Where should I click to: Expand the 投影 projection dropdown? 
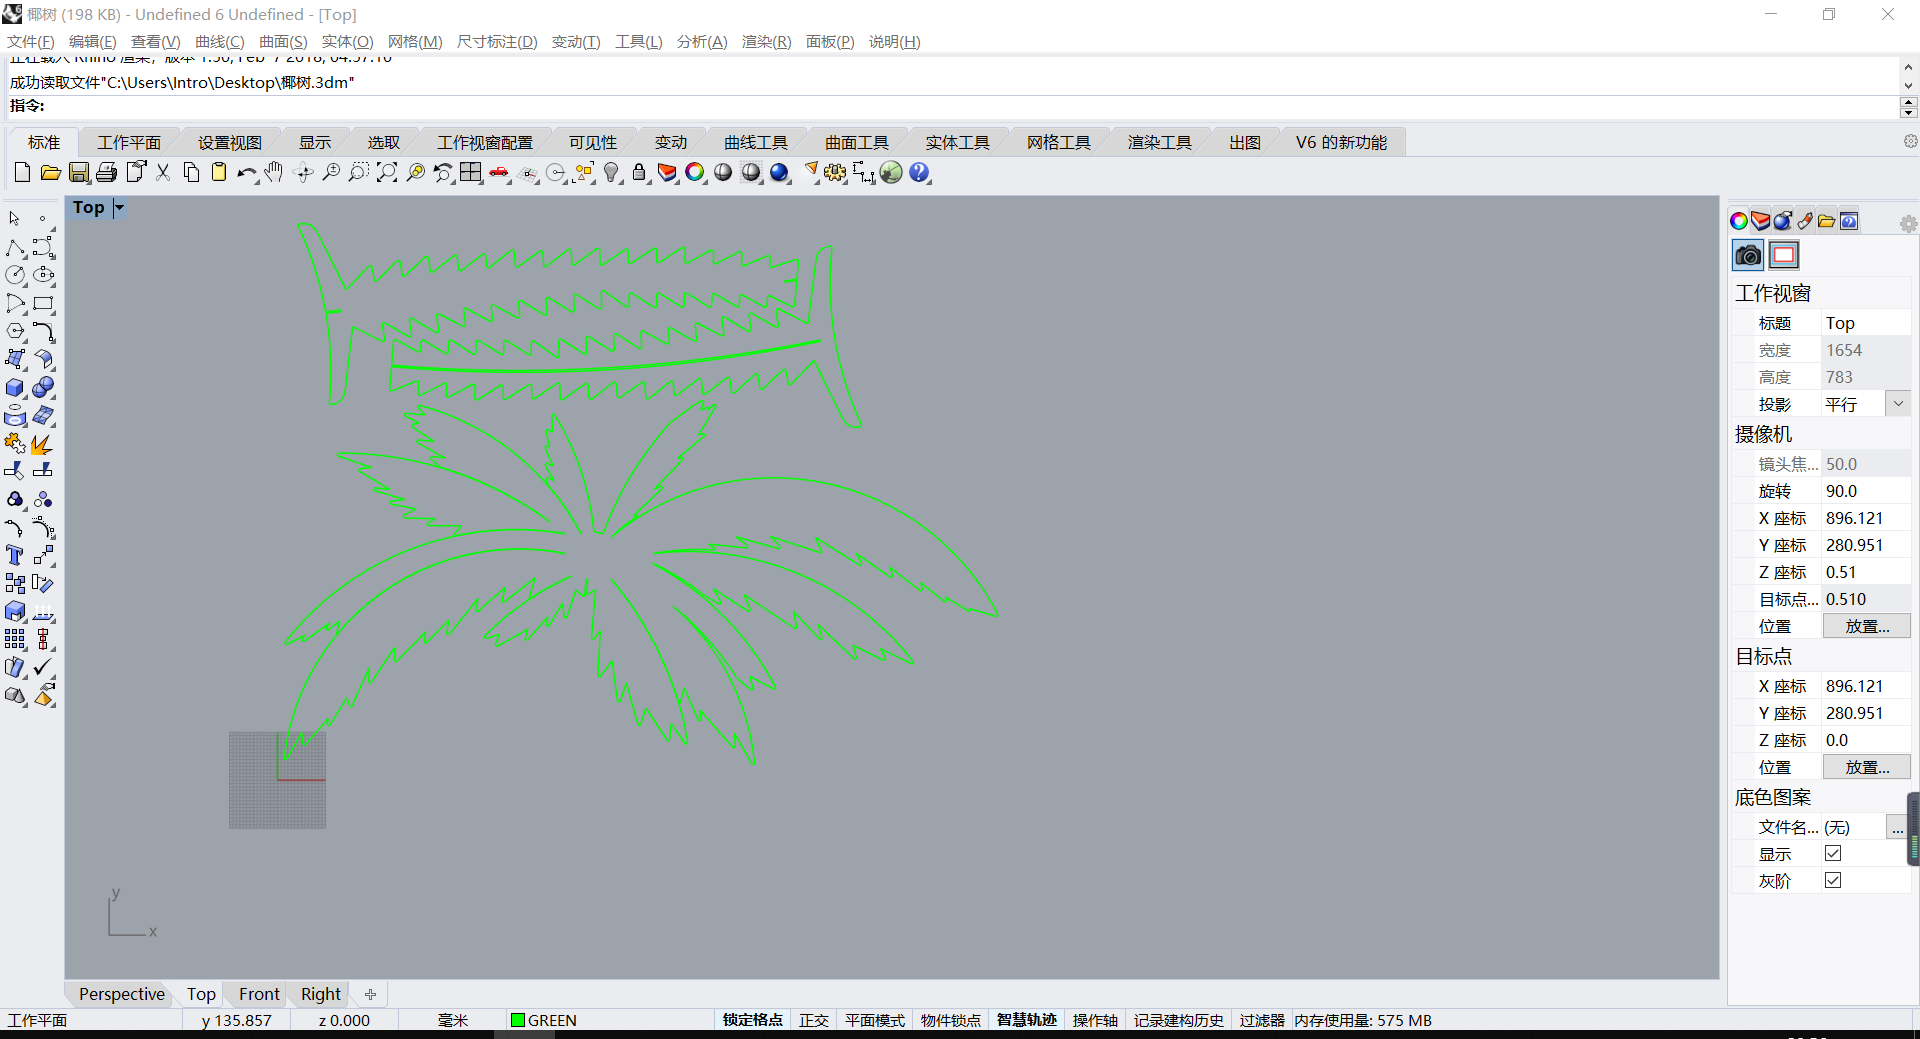[1898, 404]
